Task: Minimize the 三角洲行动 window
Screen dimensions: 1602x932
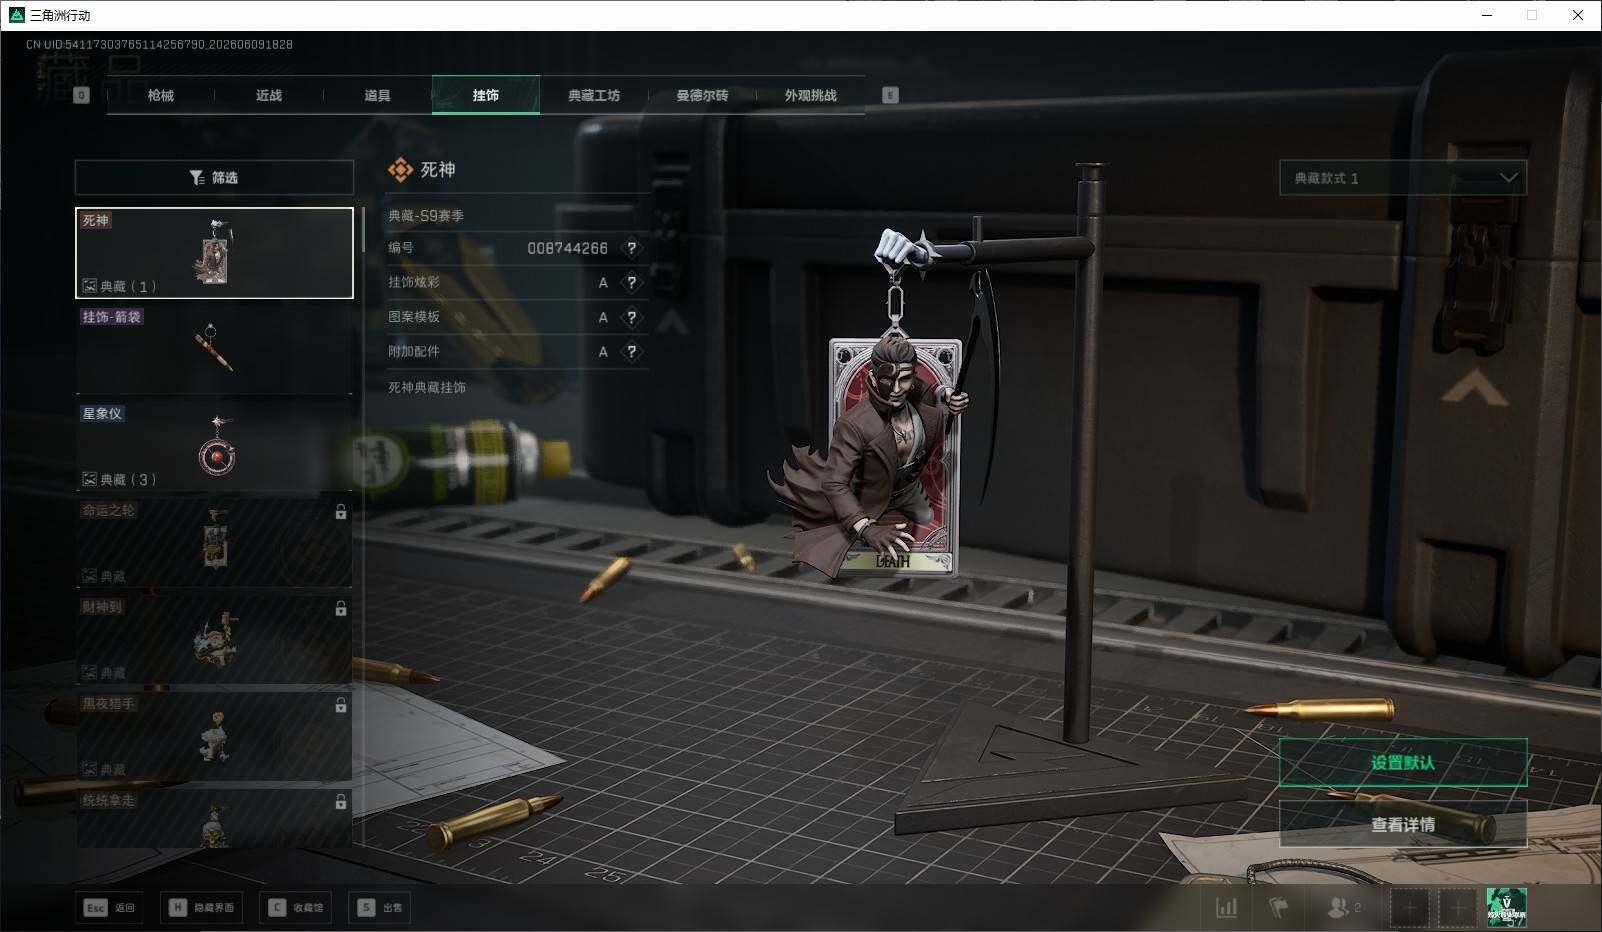Action: (x=1488, y=15)
